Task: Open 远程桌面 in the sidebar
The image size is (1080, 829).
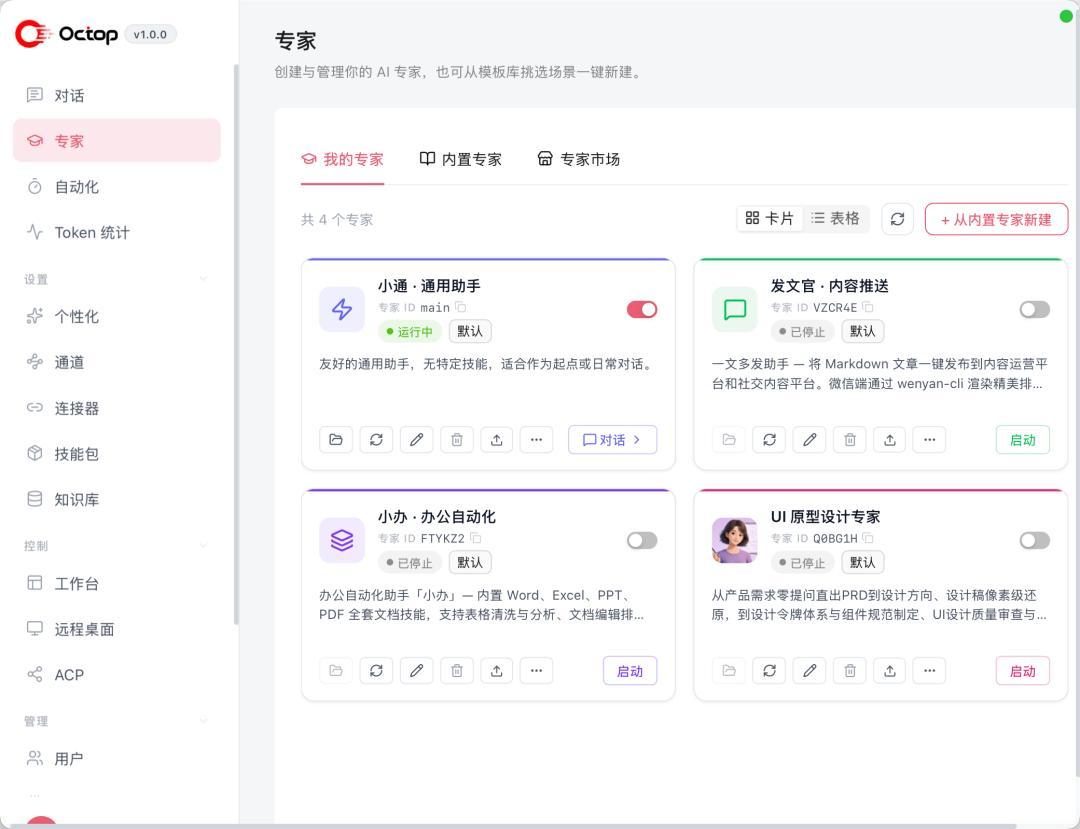Action: tap(117, 629)
